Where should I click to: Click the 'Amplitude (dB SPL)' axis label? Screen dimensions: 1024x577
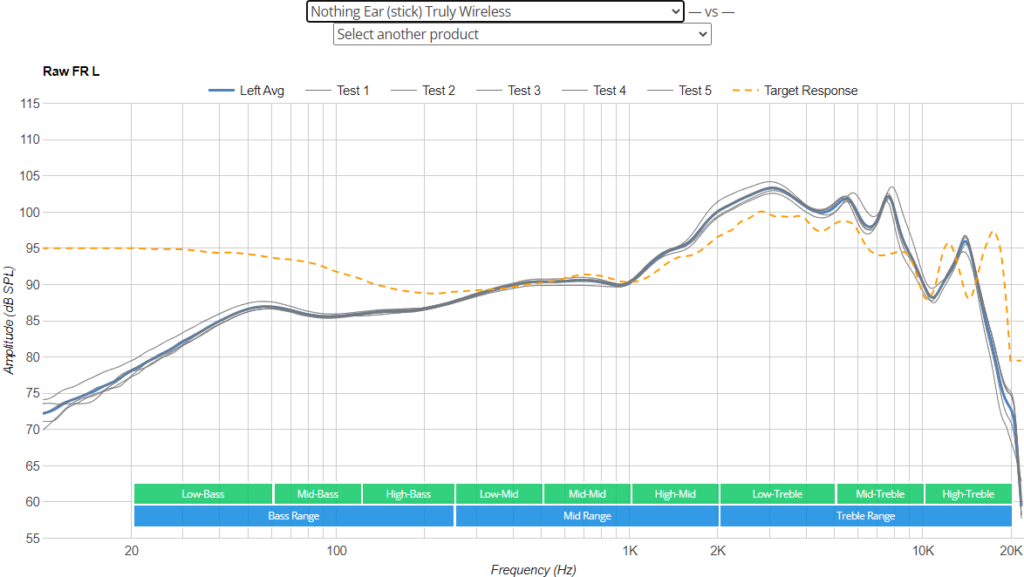click(x=8, y=320)
